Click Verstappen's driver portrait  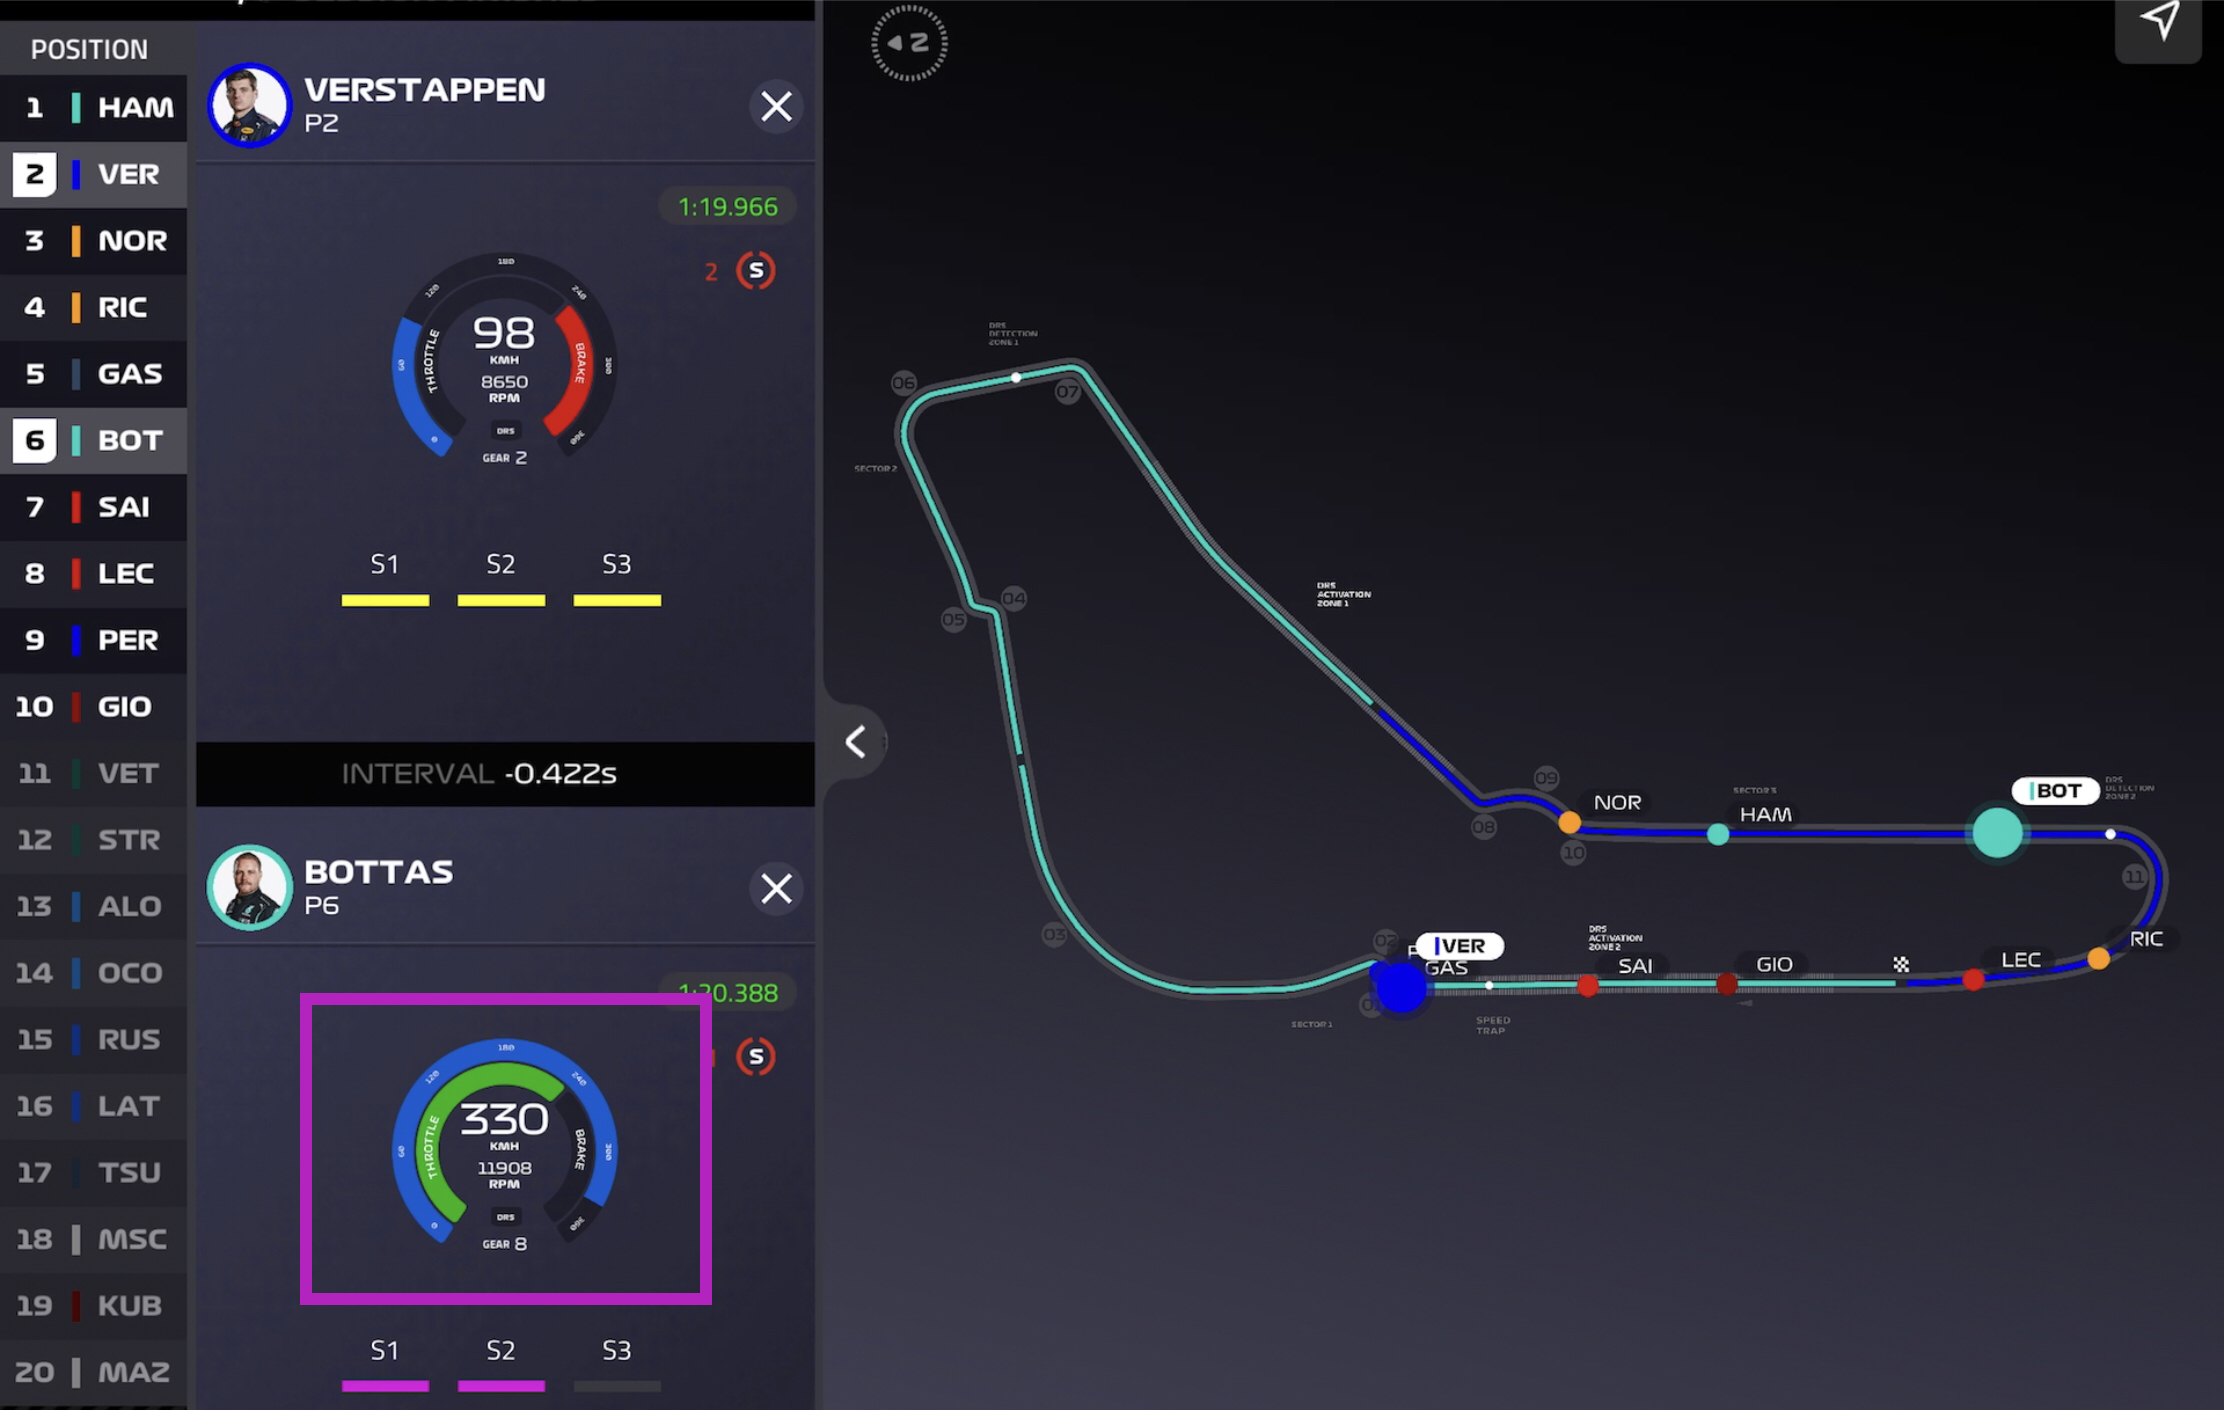point(249,105)
